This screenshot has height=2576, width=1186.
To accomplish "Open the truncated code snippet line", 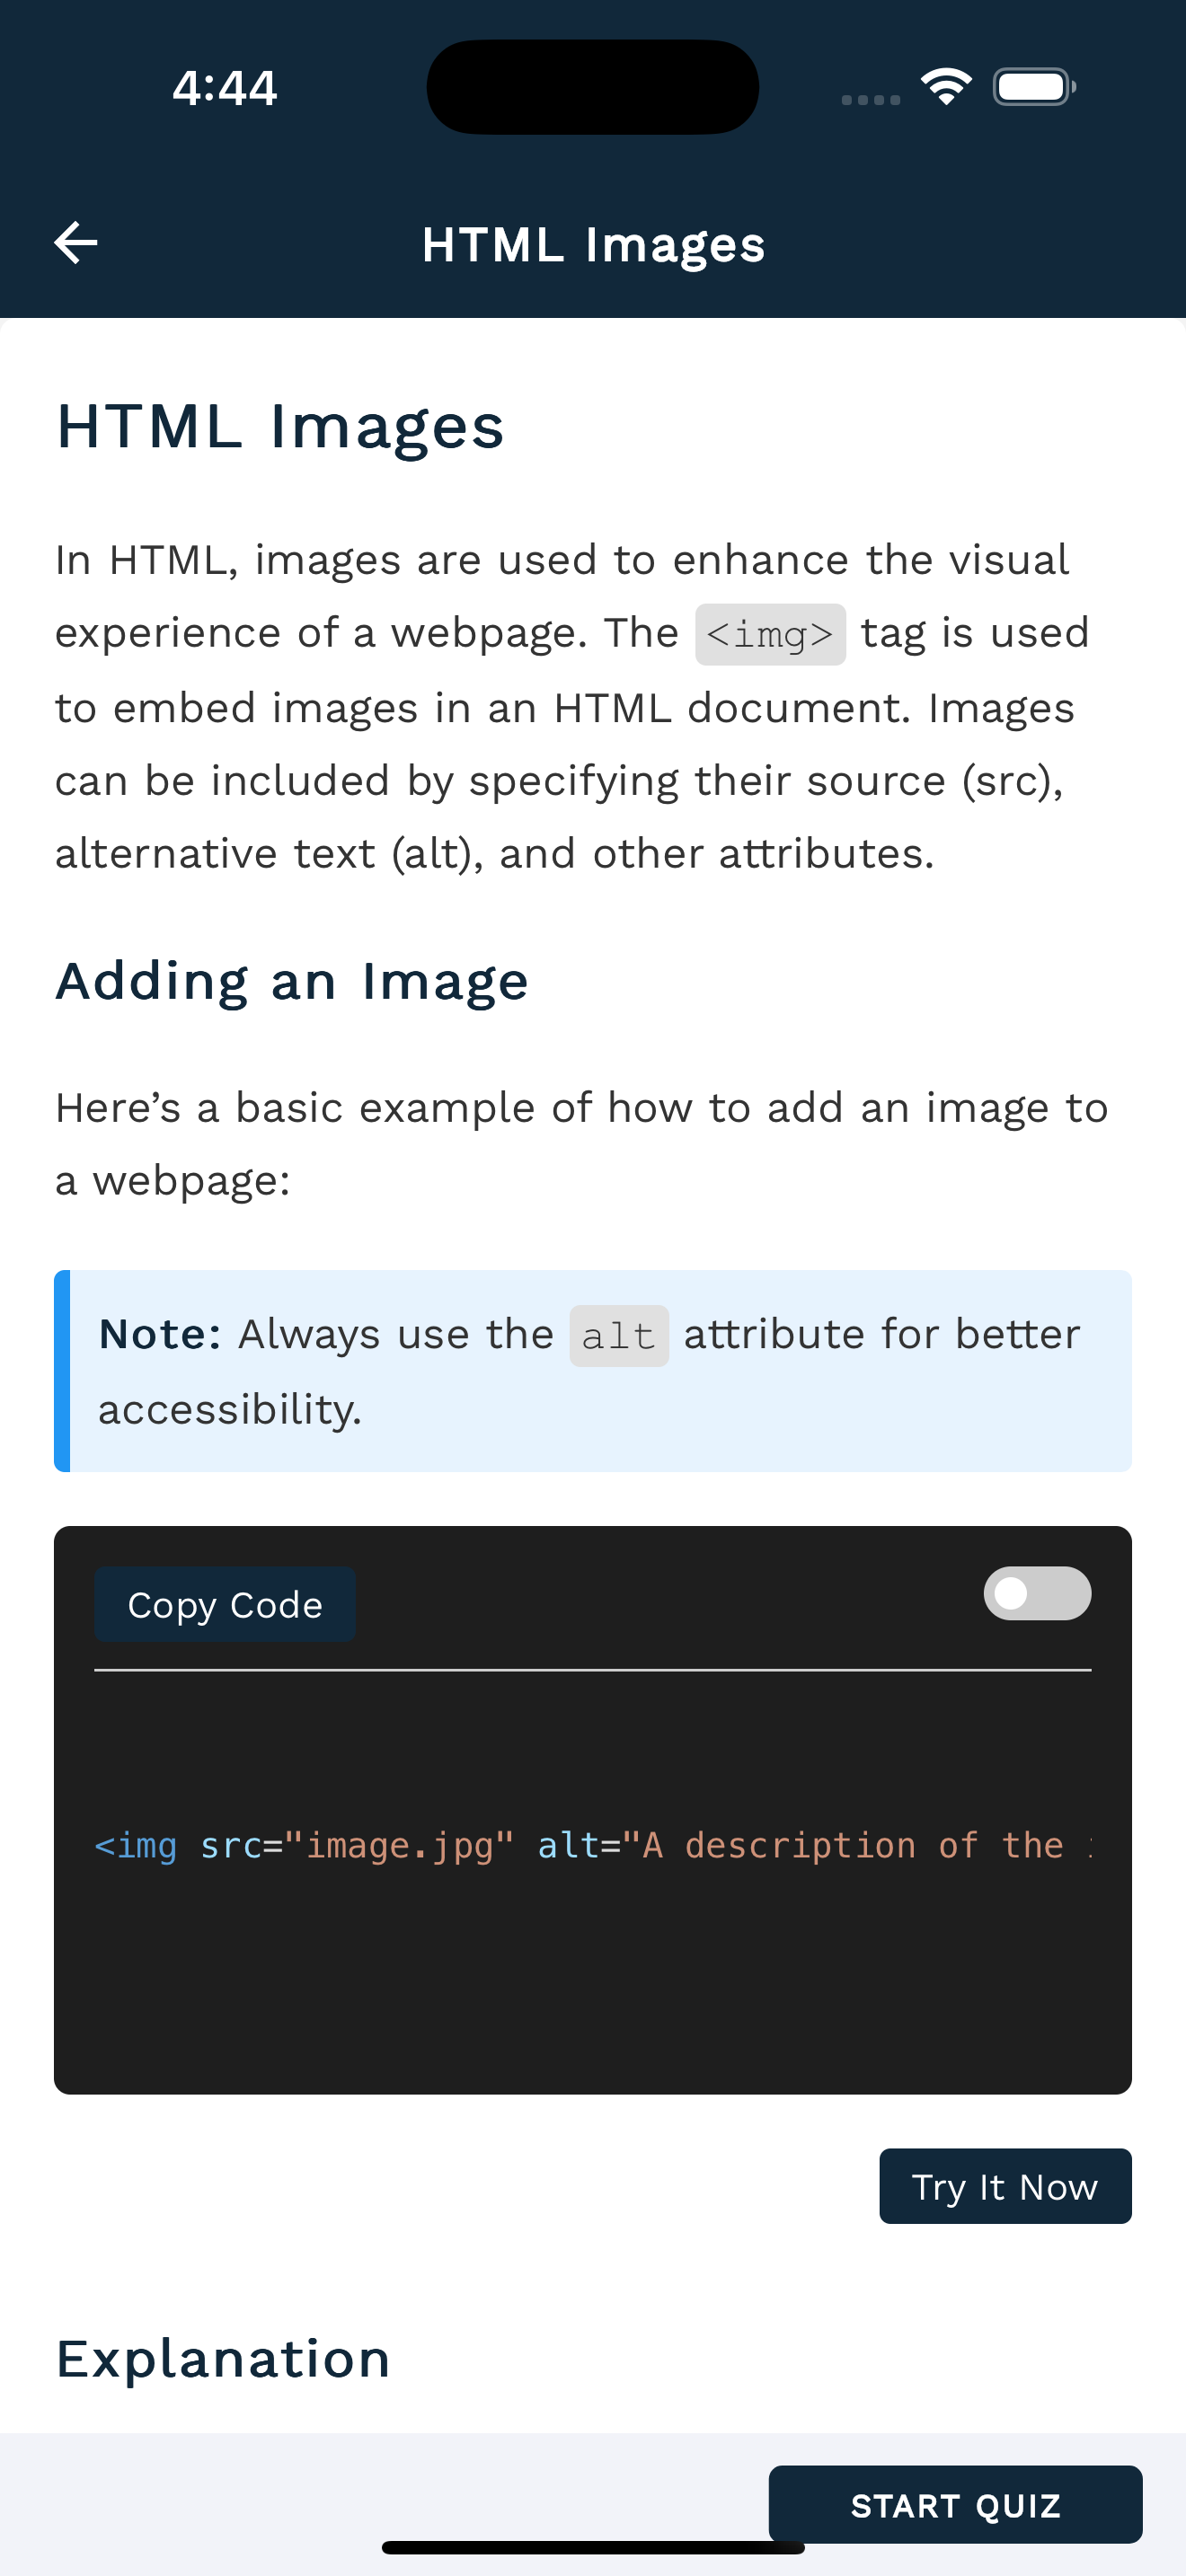I will pos(592,1845).
